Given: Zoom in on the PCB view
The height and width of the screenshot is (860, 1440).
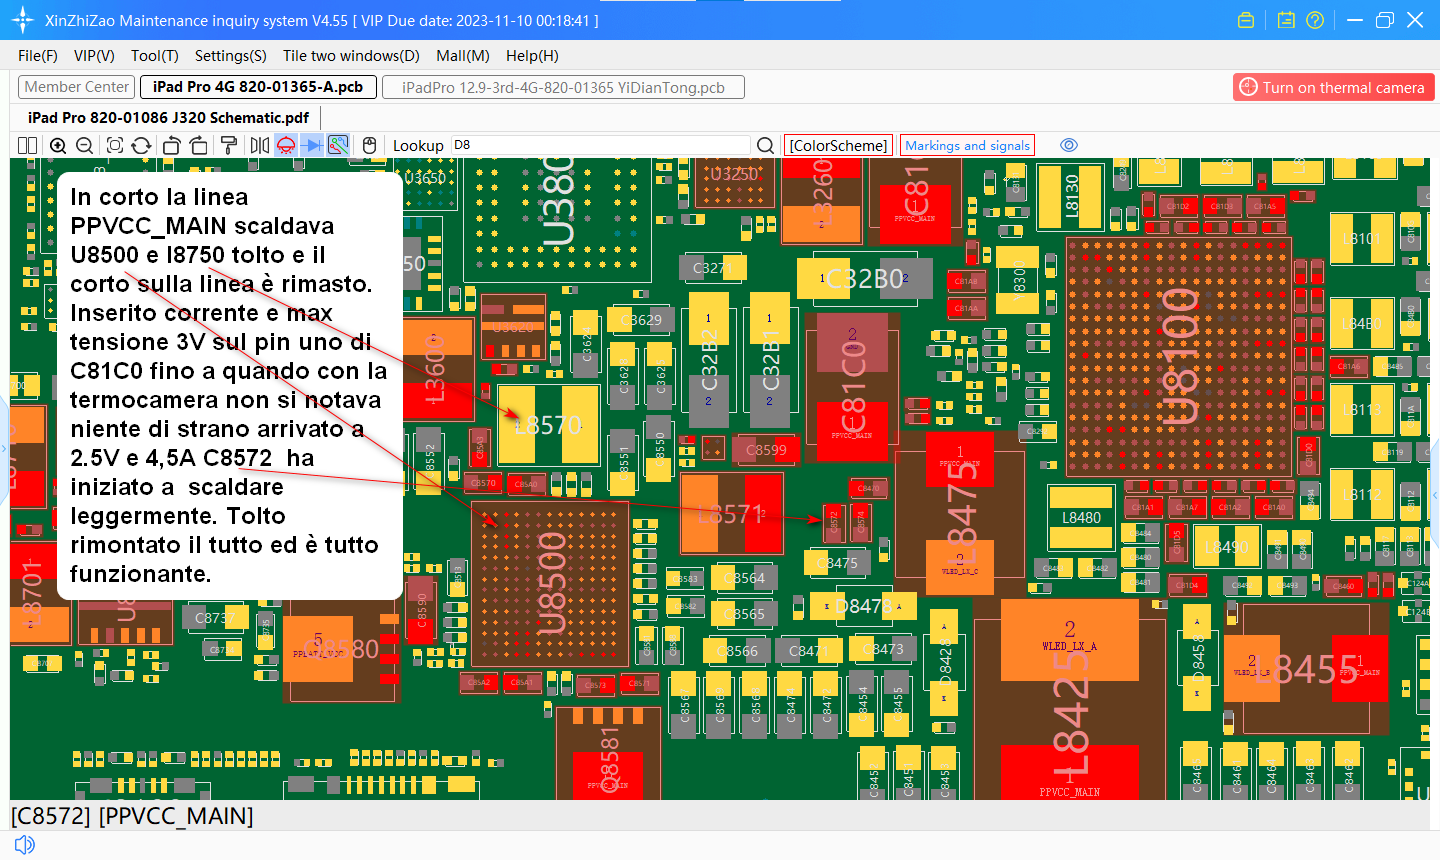Looking at the screenshot, I should [58, 146].
